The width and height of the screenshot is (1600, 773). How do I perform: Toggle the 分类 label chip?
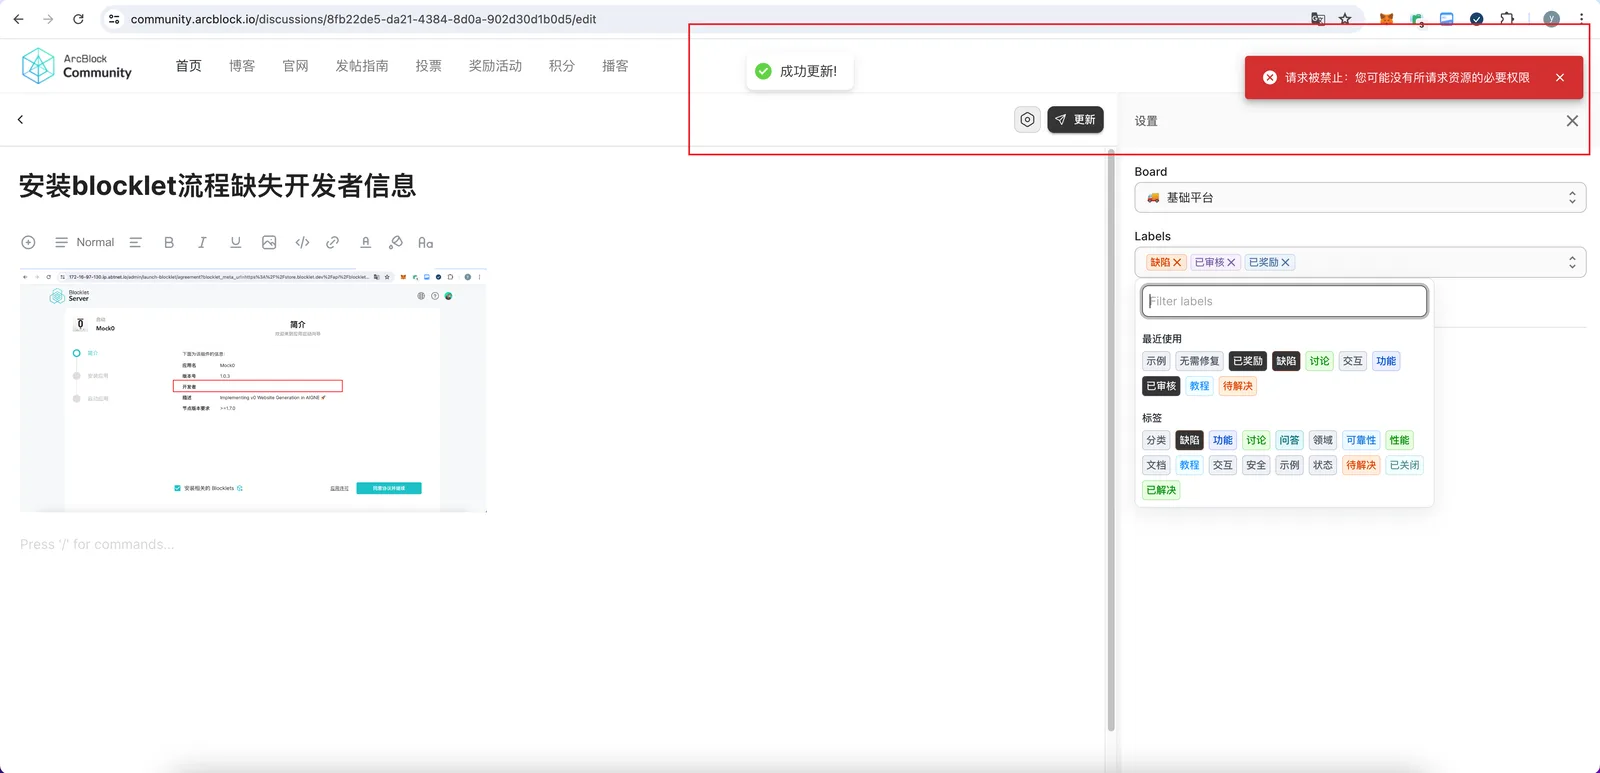pos(1156,440)
